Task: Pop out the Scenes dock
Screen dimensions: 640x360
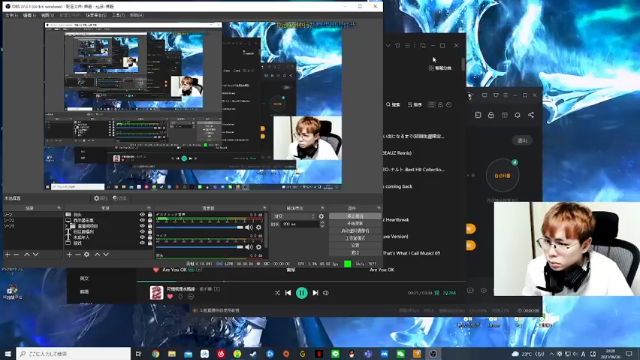Action: coord(59,208)
